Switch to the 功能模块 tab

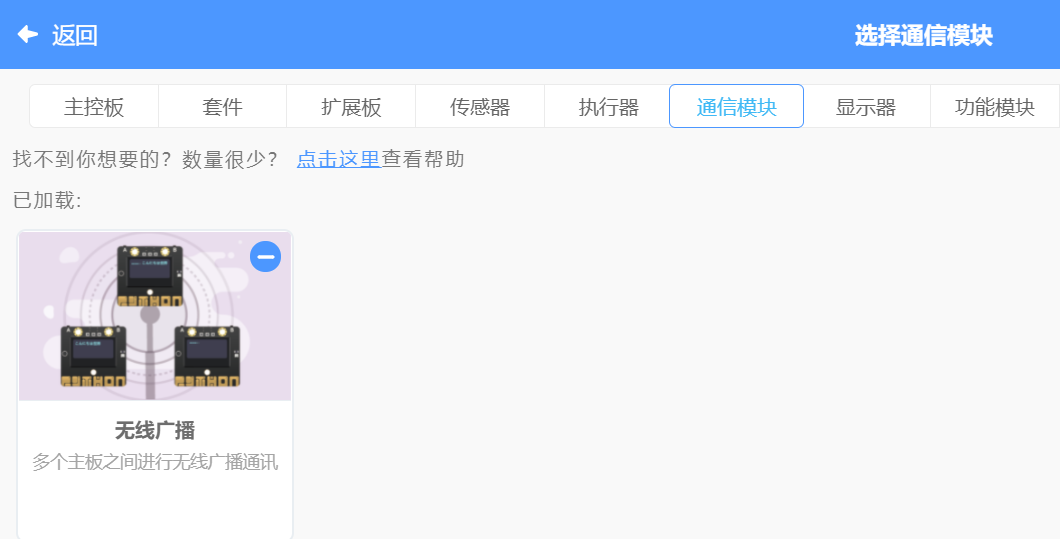point(994,106)
